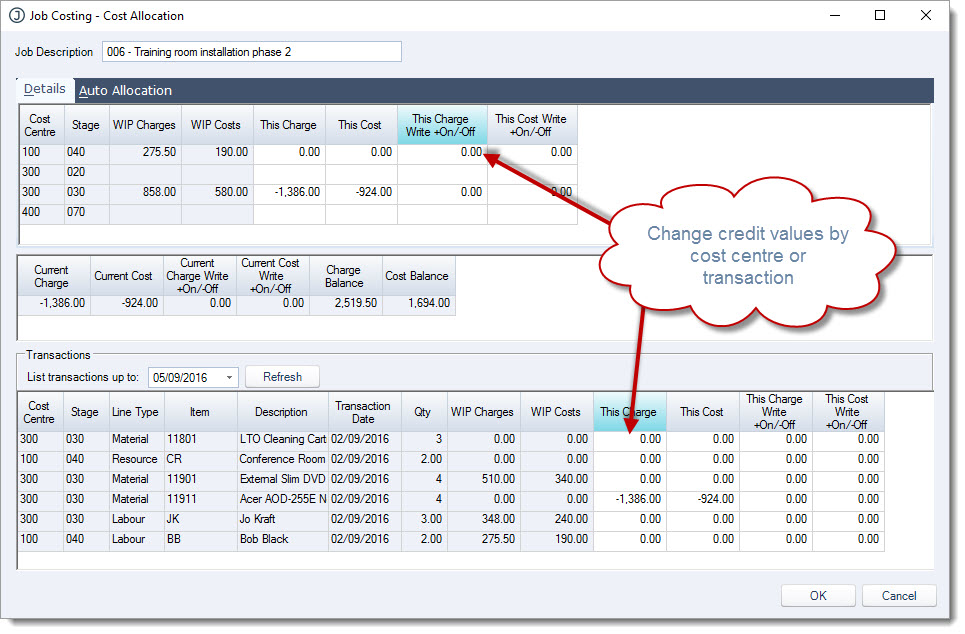Click the 340.00 WIP Costs transaction cell

click(x=556, y=480)
